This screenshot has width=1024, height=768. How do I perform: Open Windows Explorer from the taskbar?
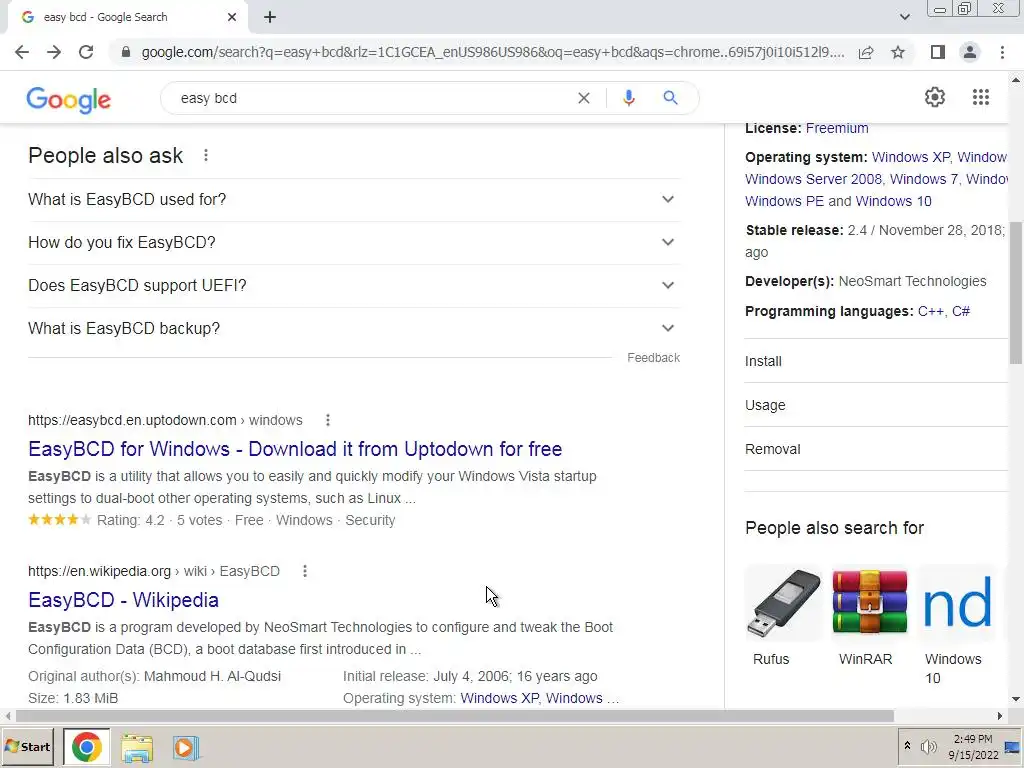[137, 748]
